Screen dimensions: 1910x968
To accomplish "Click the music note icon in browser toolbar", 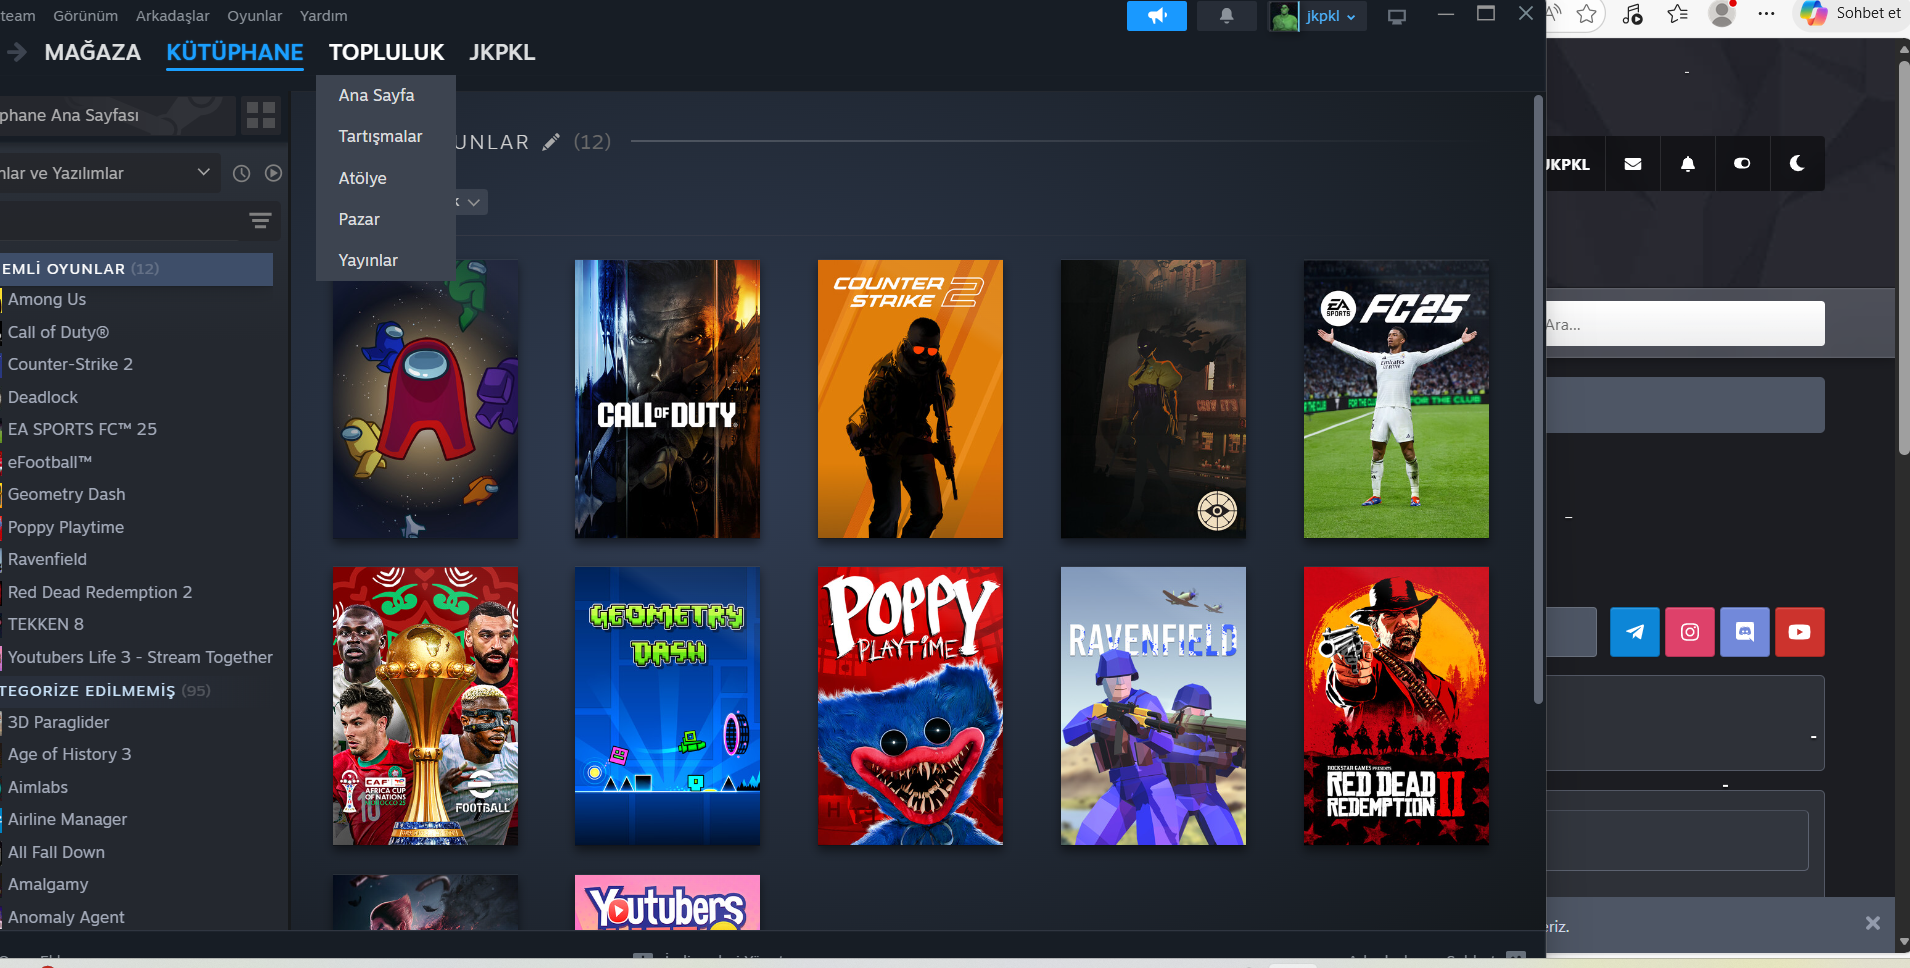I will click(x=1632, y=14).
